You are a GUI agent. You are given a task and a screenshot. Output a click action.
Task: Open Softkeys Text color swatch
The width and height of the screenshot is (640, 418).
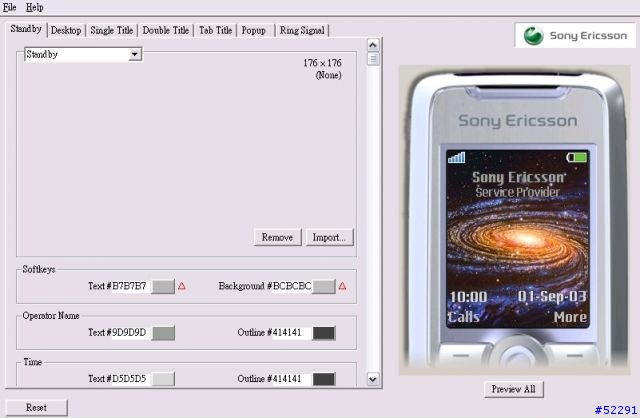pyautogui.click(x=163, y=286)
